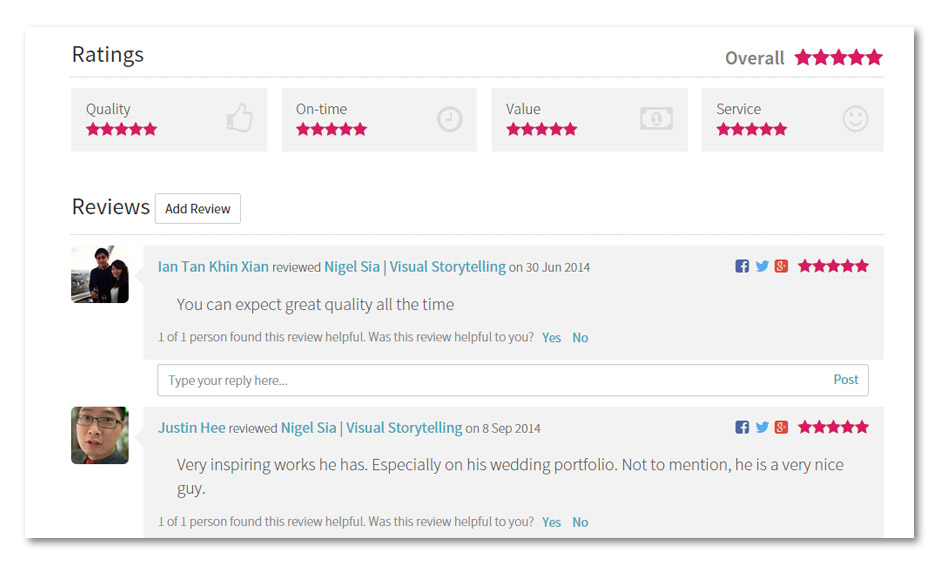Click the Value money icon

[656, 119]
